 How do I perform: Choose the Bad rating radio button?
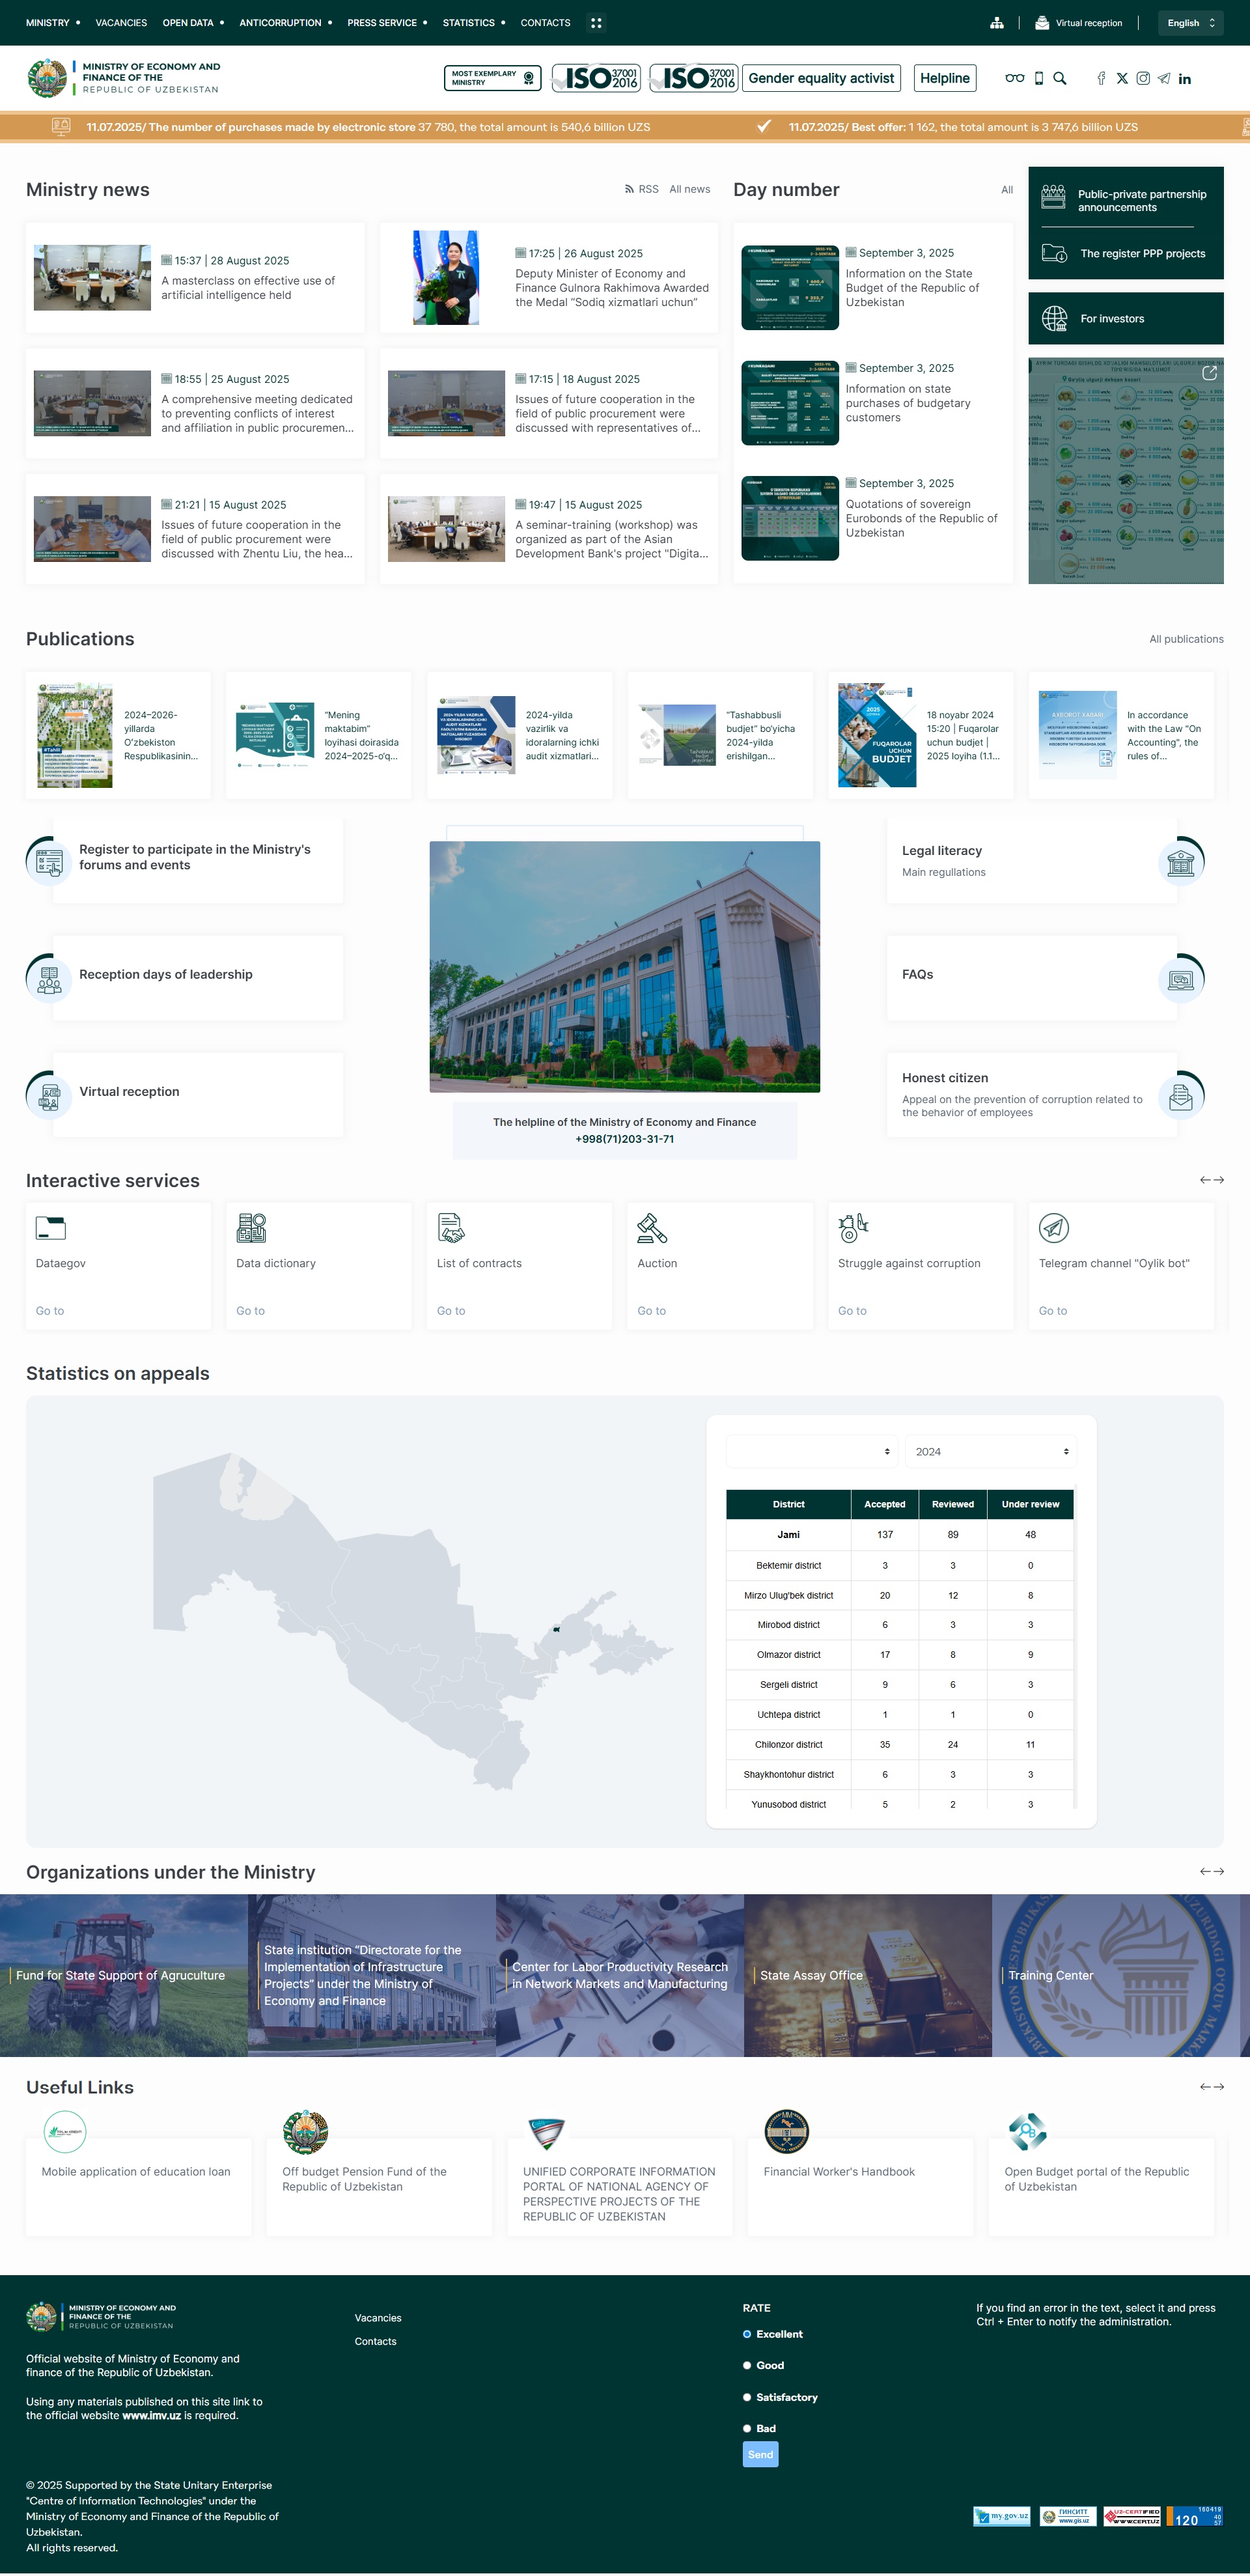[x=747, y=2428]
